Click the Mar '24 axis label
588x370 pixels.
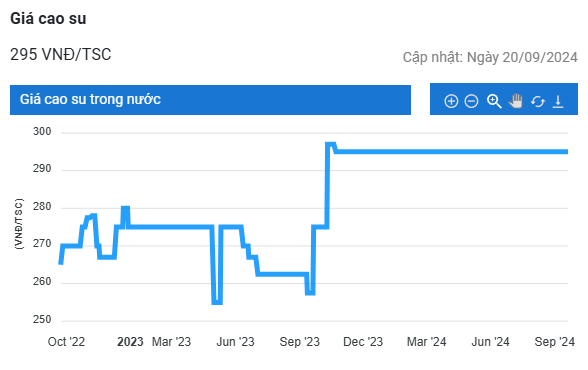tap(426, 342)
